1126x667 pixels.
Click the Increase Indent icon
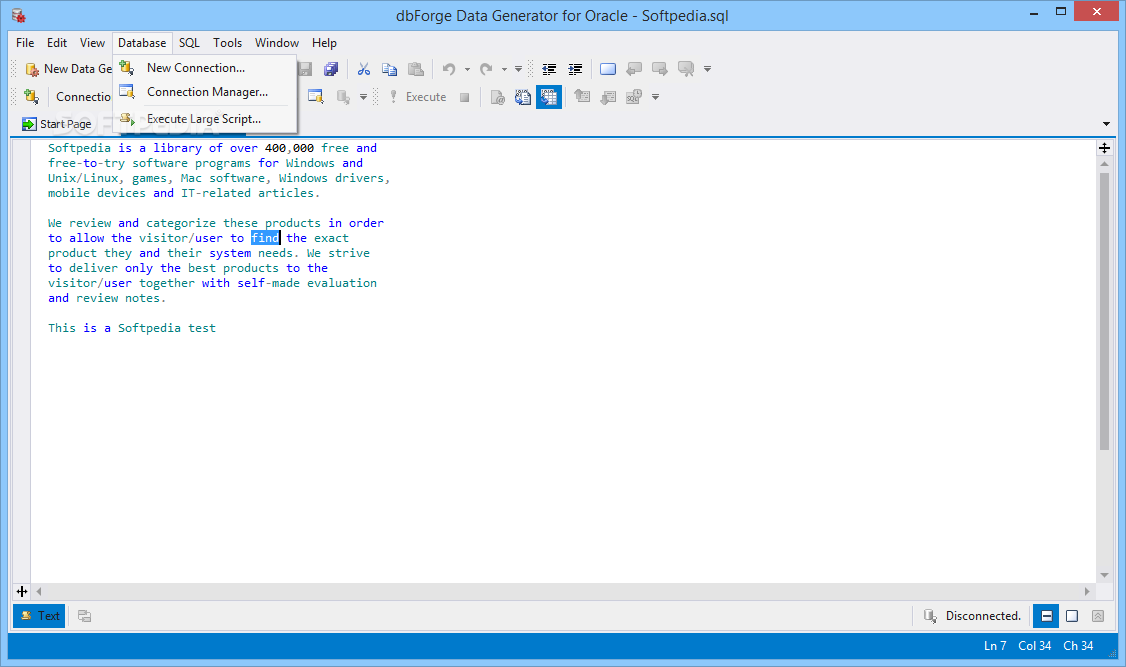click(x=575, y=69)
